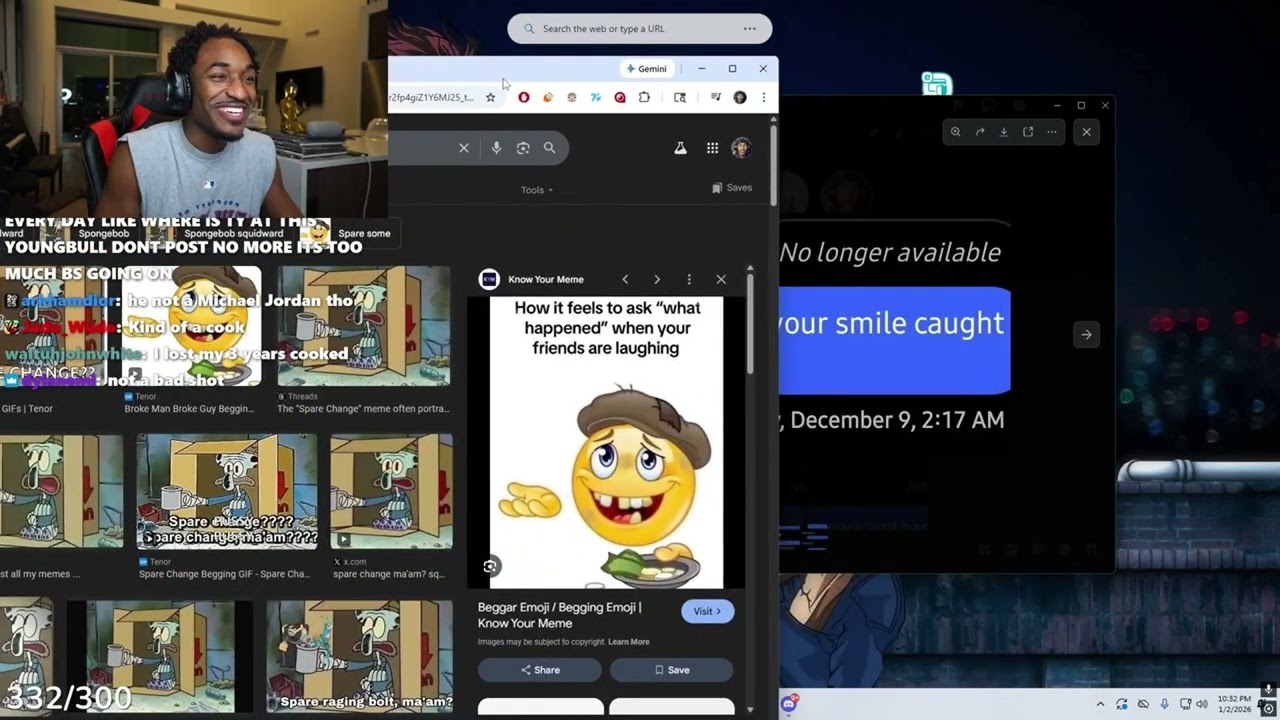This screenshot has width=1280, height=720.
Task: Open the 'Spare raging bolt, ma'am?' thumbnail
Action: 359,656
